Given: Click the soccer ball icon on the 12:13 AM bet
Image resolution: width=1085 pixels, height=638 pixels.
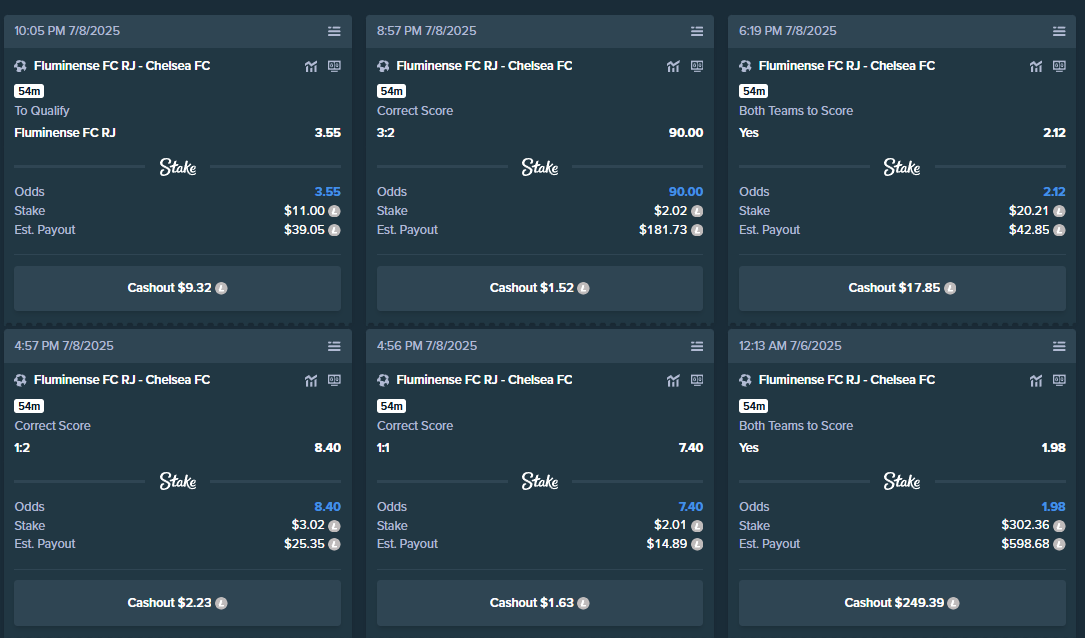Looking at the screenshot, I should pos(745,381).
